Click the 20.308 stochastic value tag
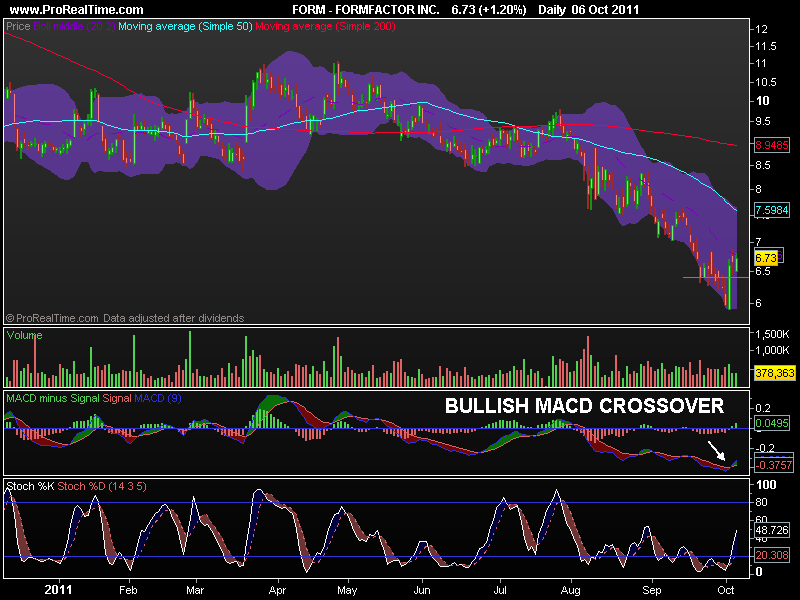Image resolution: width=800 pixels, height=600 pixels. tap(771, 555)
